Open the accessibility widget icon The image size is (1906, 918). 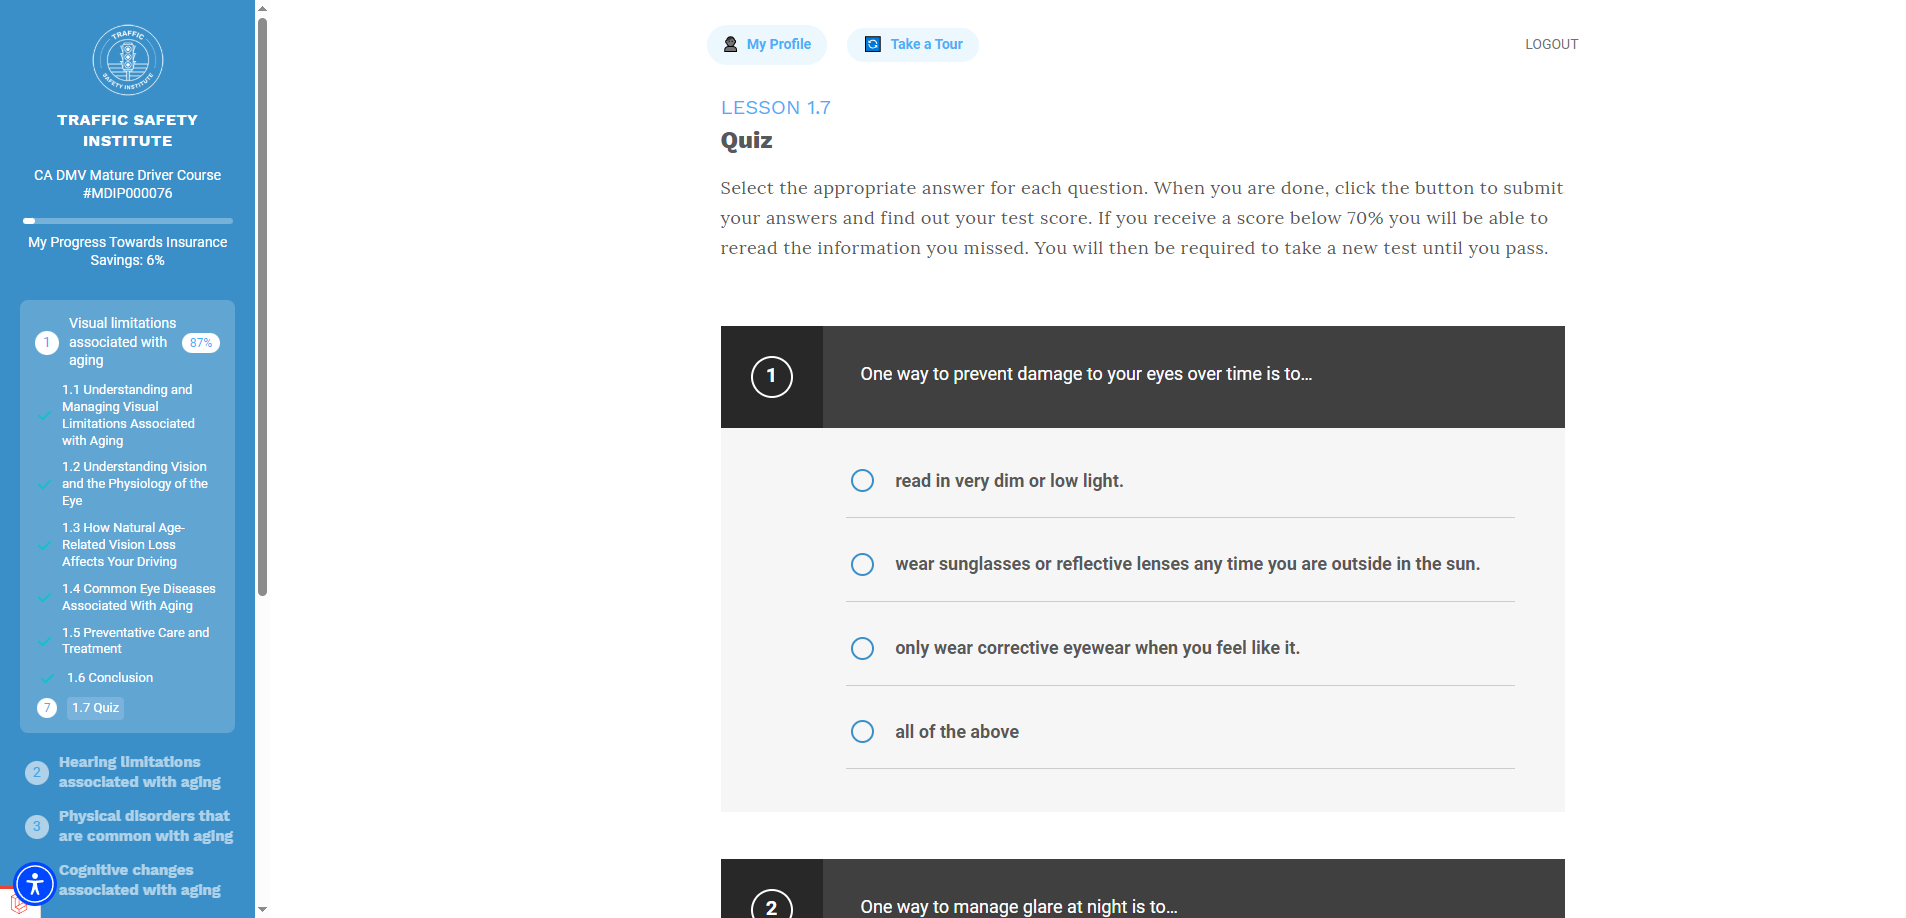[x=35, y=883]
